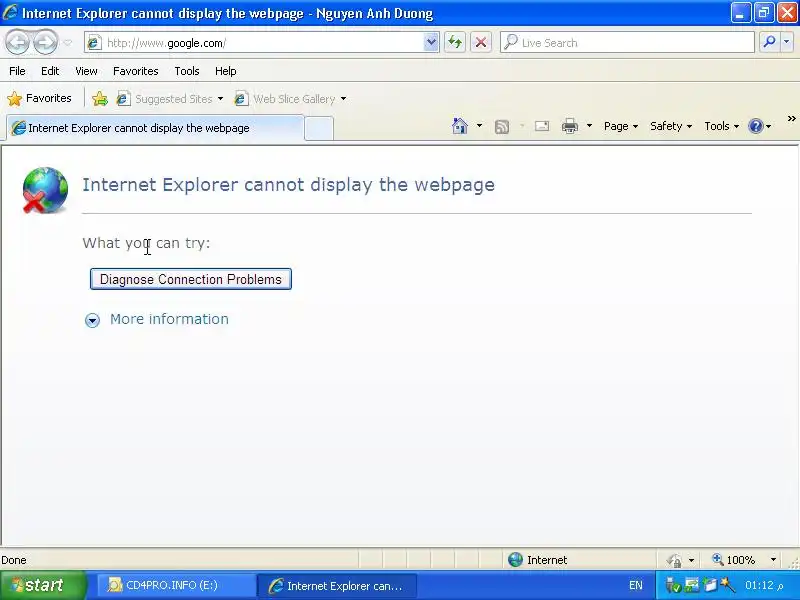This screenshot has height=600, width=800.
Task: Open the Tools command bar menu
Action: [x=721, y=126]
